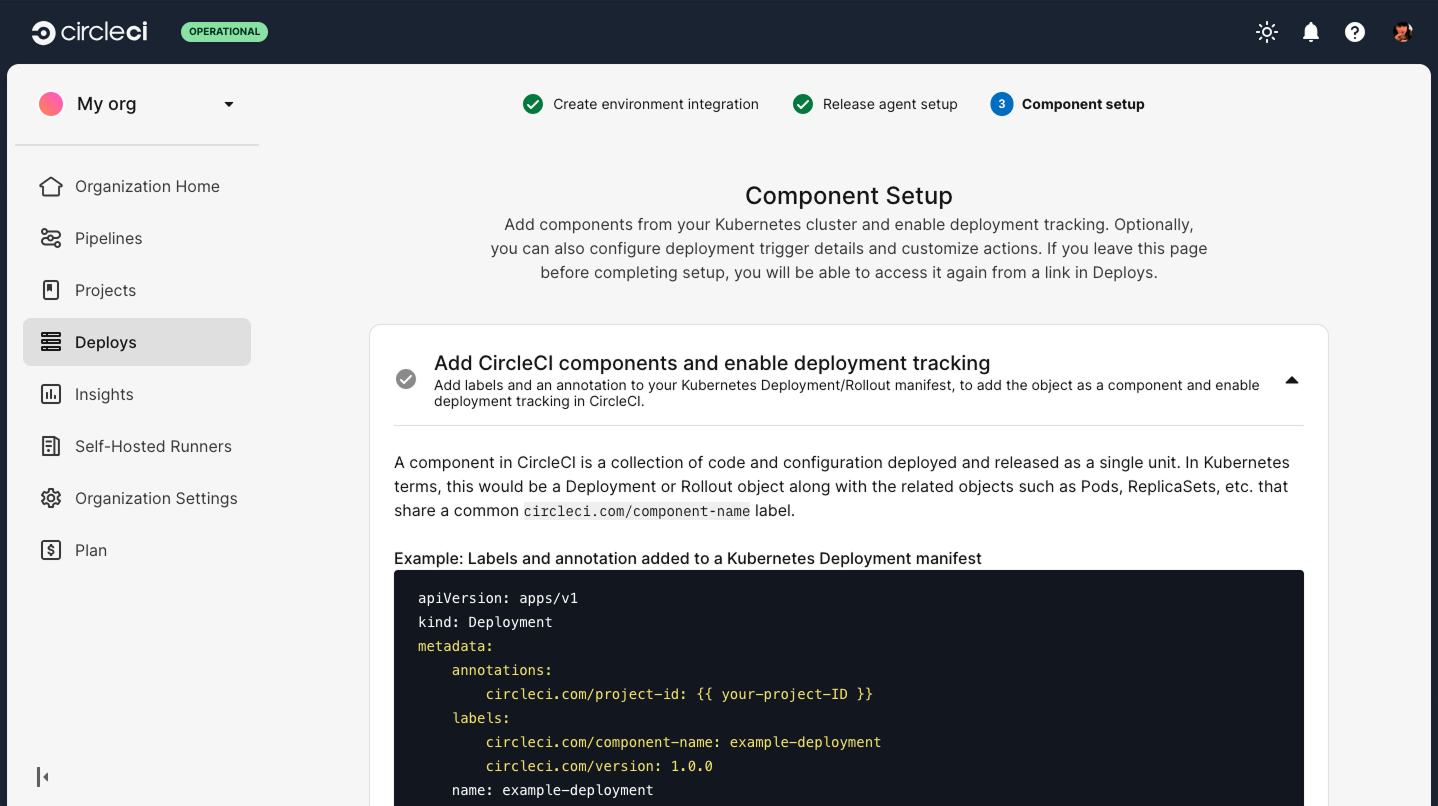Click the metadata: code line
The image size is (1438, 806).
click(456, 646)
